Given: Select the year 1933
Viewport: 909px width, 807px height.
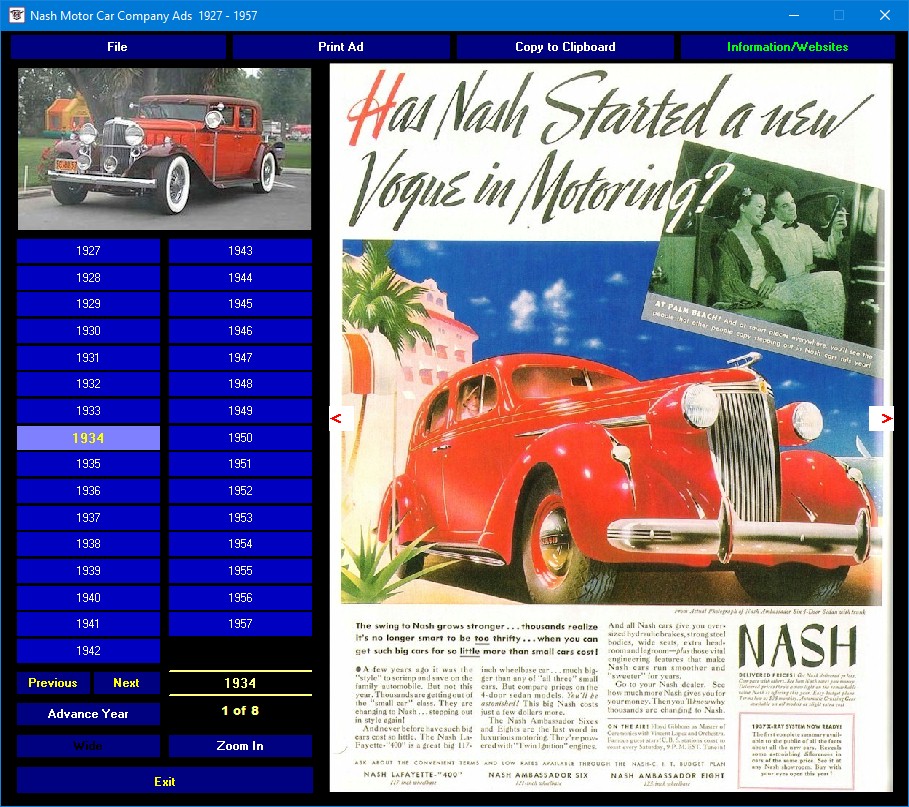Looking at the screenshot, I should (88, 410).
